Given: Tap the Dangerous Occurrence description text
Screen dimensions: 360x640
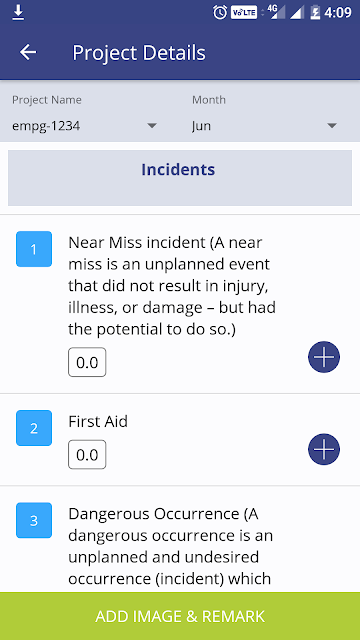Looking at the screenshot, I should tap(171, 546).
